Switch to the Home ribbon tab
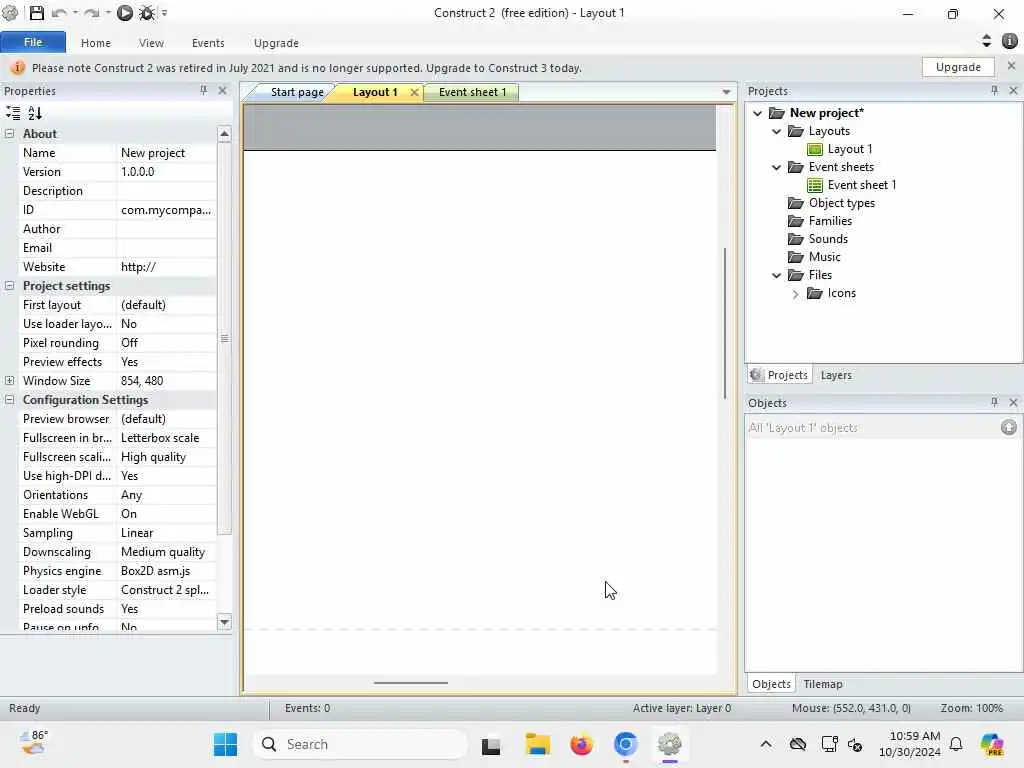The image size is (1024, 768). [96, 43]
